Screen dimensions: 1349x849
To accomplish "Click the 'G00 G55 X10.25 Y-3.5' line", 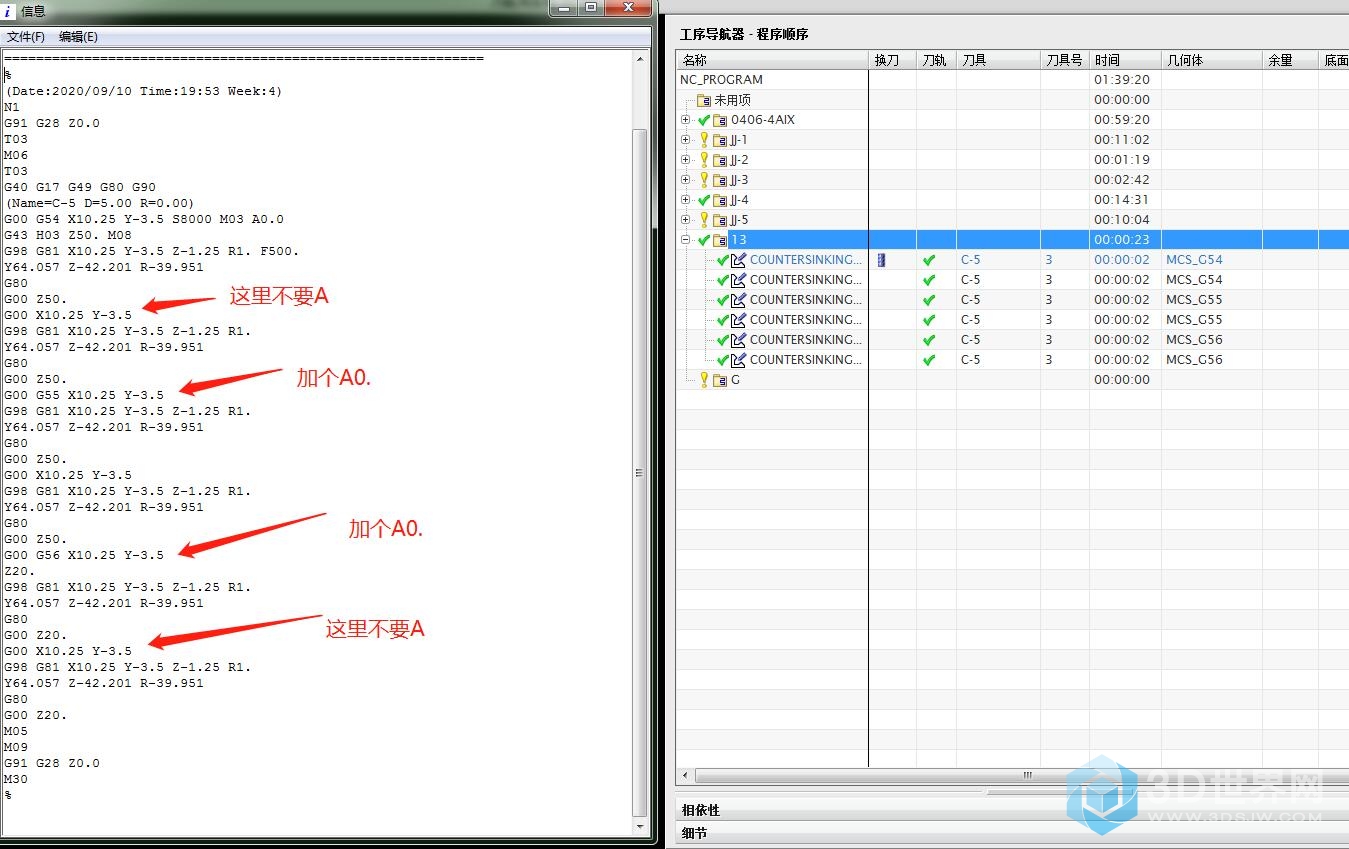I will [84, 395].
